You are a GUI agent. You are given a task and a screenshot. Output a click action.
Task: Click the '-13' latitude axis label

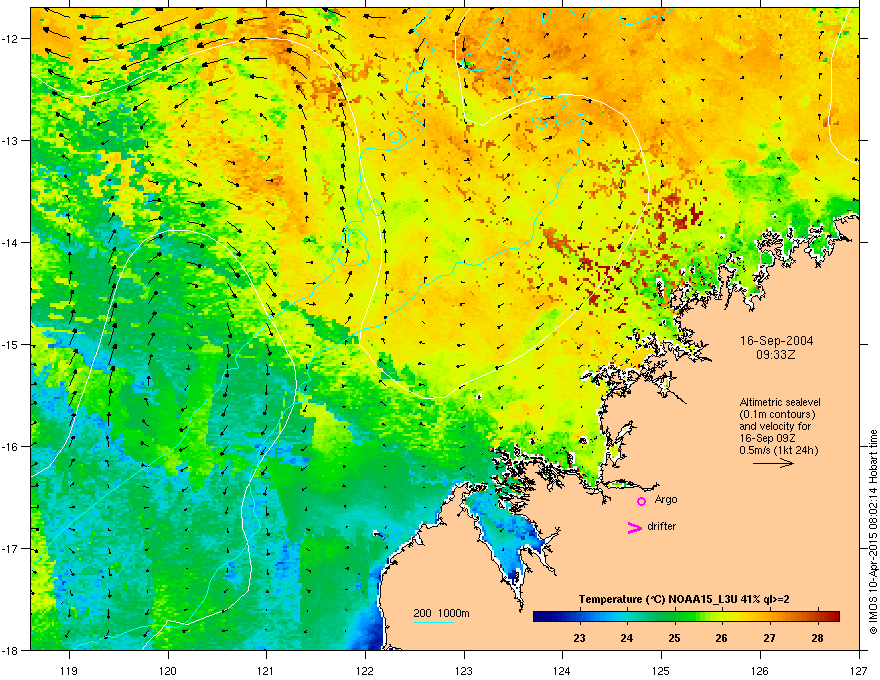(10, 141)
